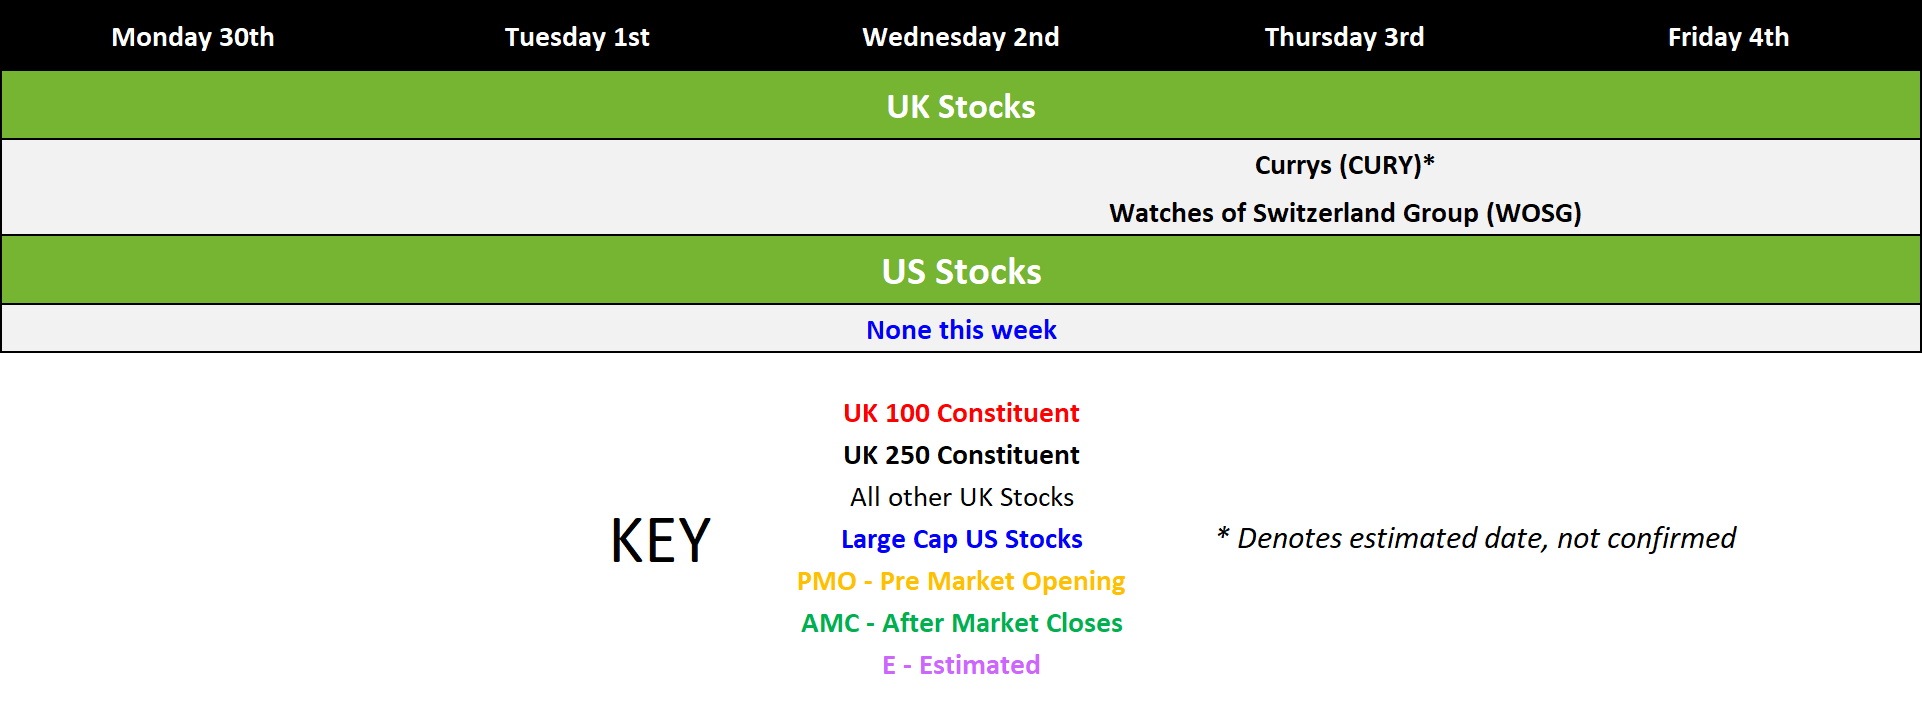Click the Friday 4th column header
The width and height of the screenshot is (1922, 716).
tap(1729, 37)
